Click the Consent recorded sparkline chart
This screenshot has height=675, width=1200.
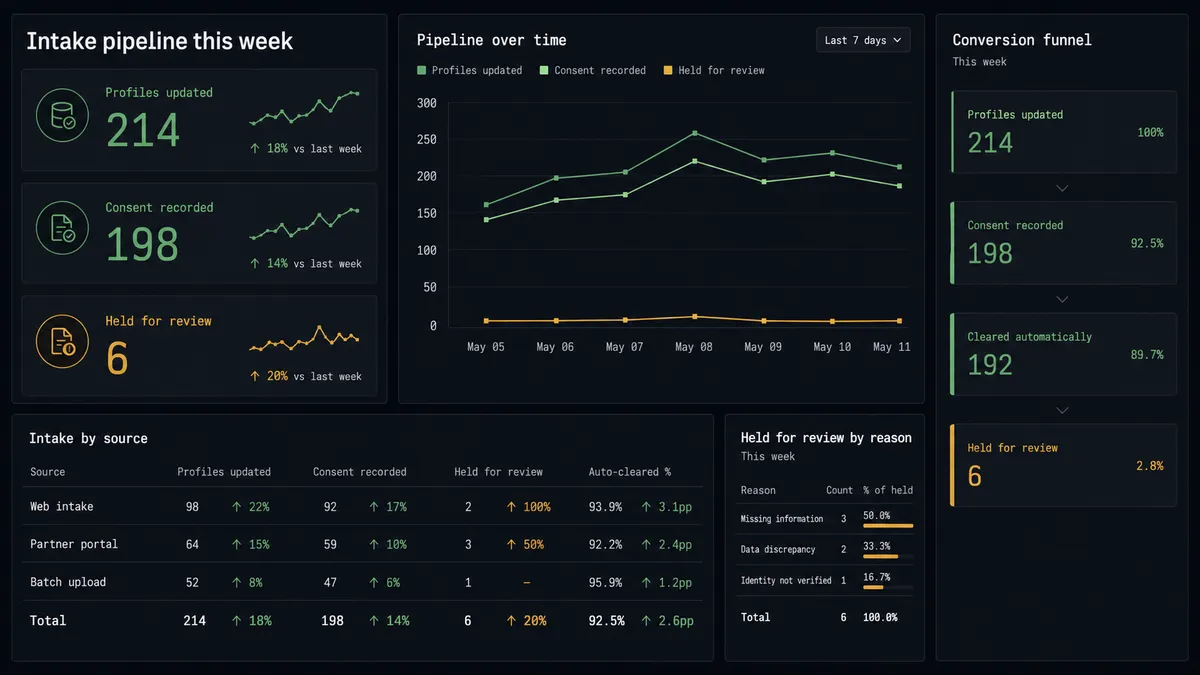[x=304, y=223]
